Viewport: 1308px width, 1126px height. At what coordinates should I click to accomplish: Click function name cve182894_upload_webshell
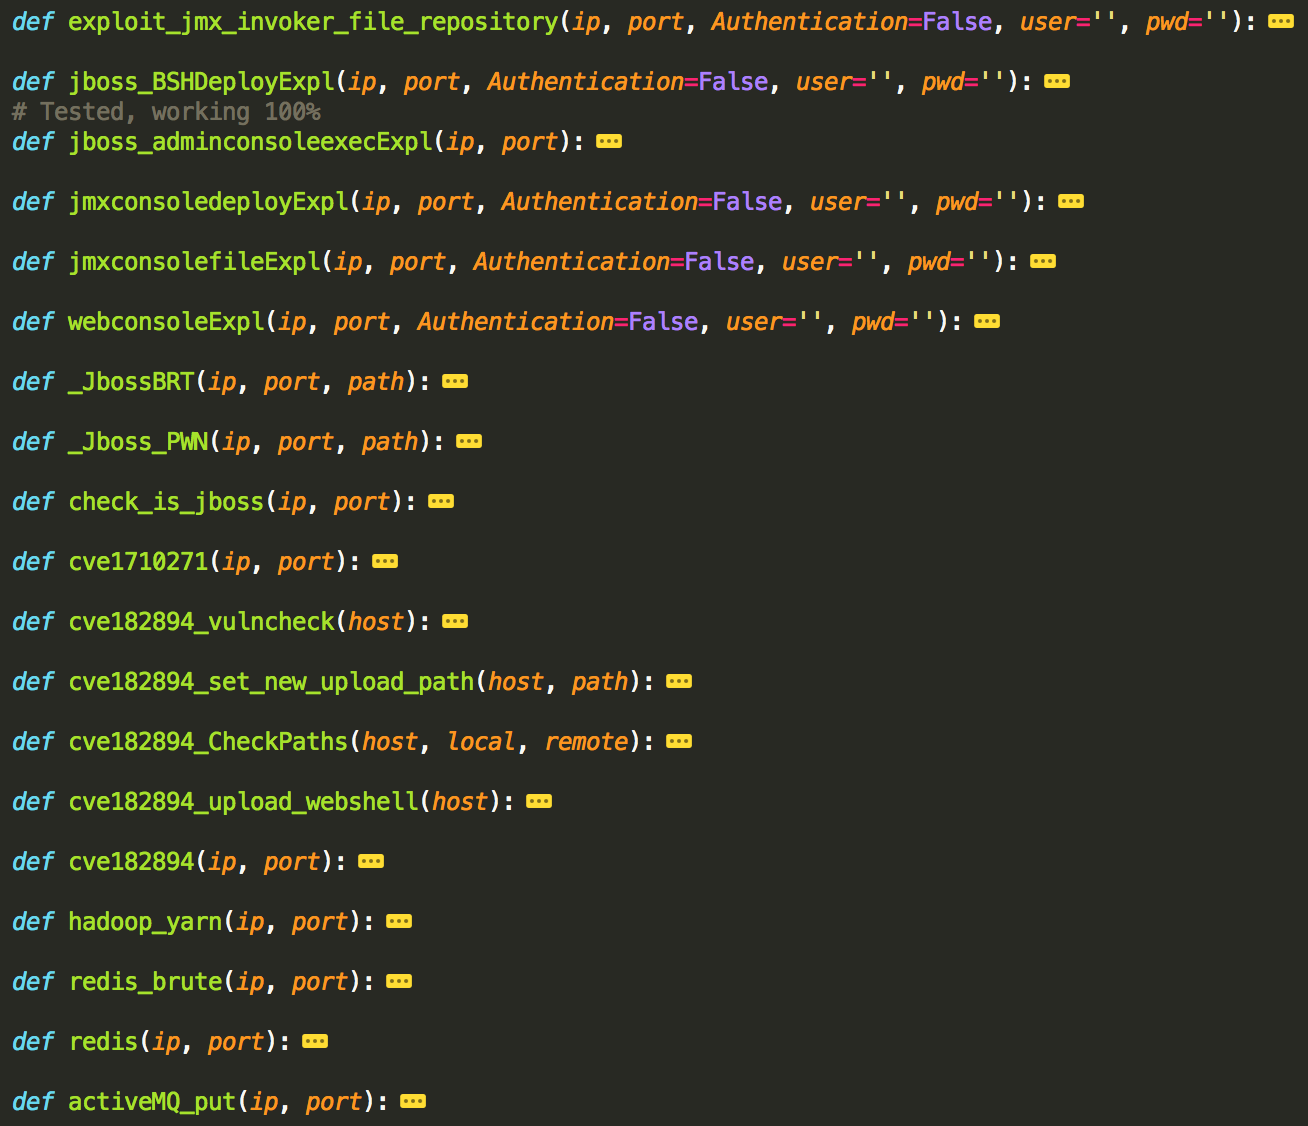click(x=243, y=802)
